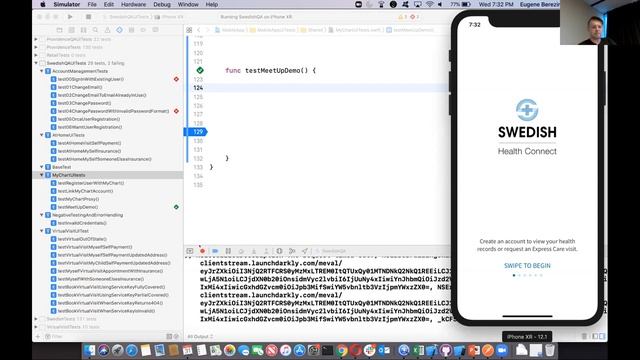Select testInvalidCredentials() test
Viewport: 640px width, 360px height.
pyautogui.click(x=82, y=223)
